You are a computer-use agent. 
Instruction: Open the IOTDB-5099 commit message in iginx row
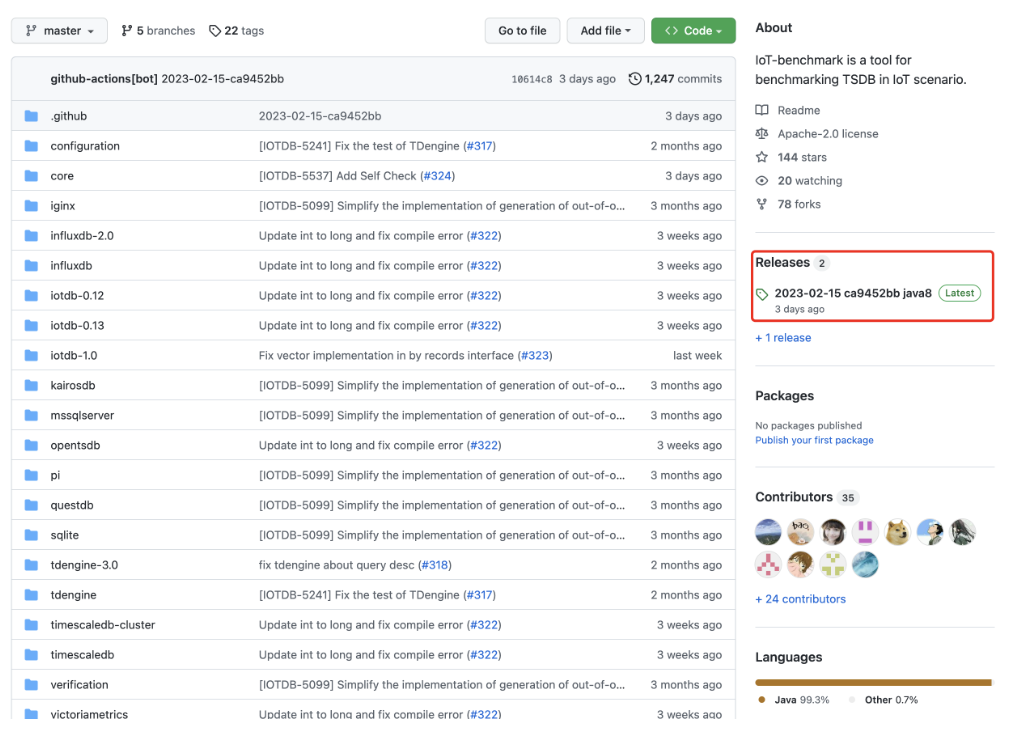(x=441, y=205)
